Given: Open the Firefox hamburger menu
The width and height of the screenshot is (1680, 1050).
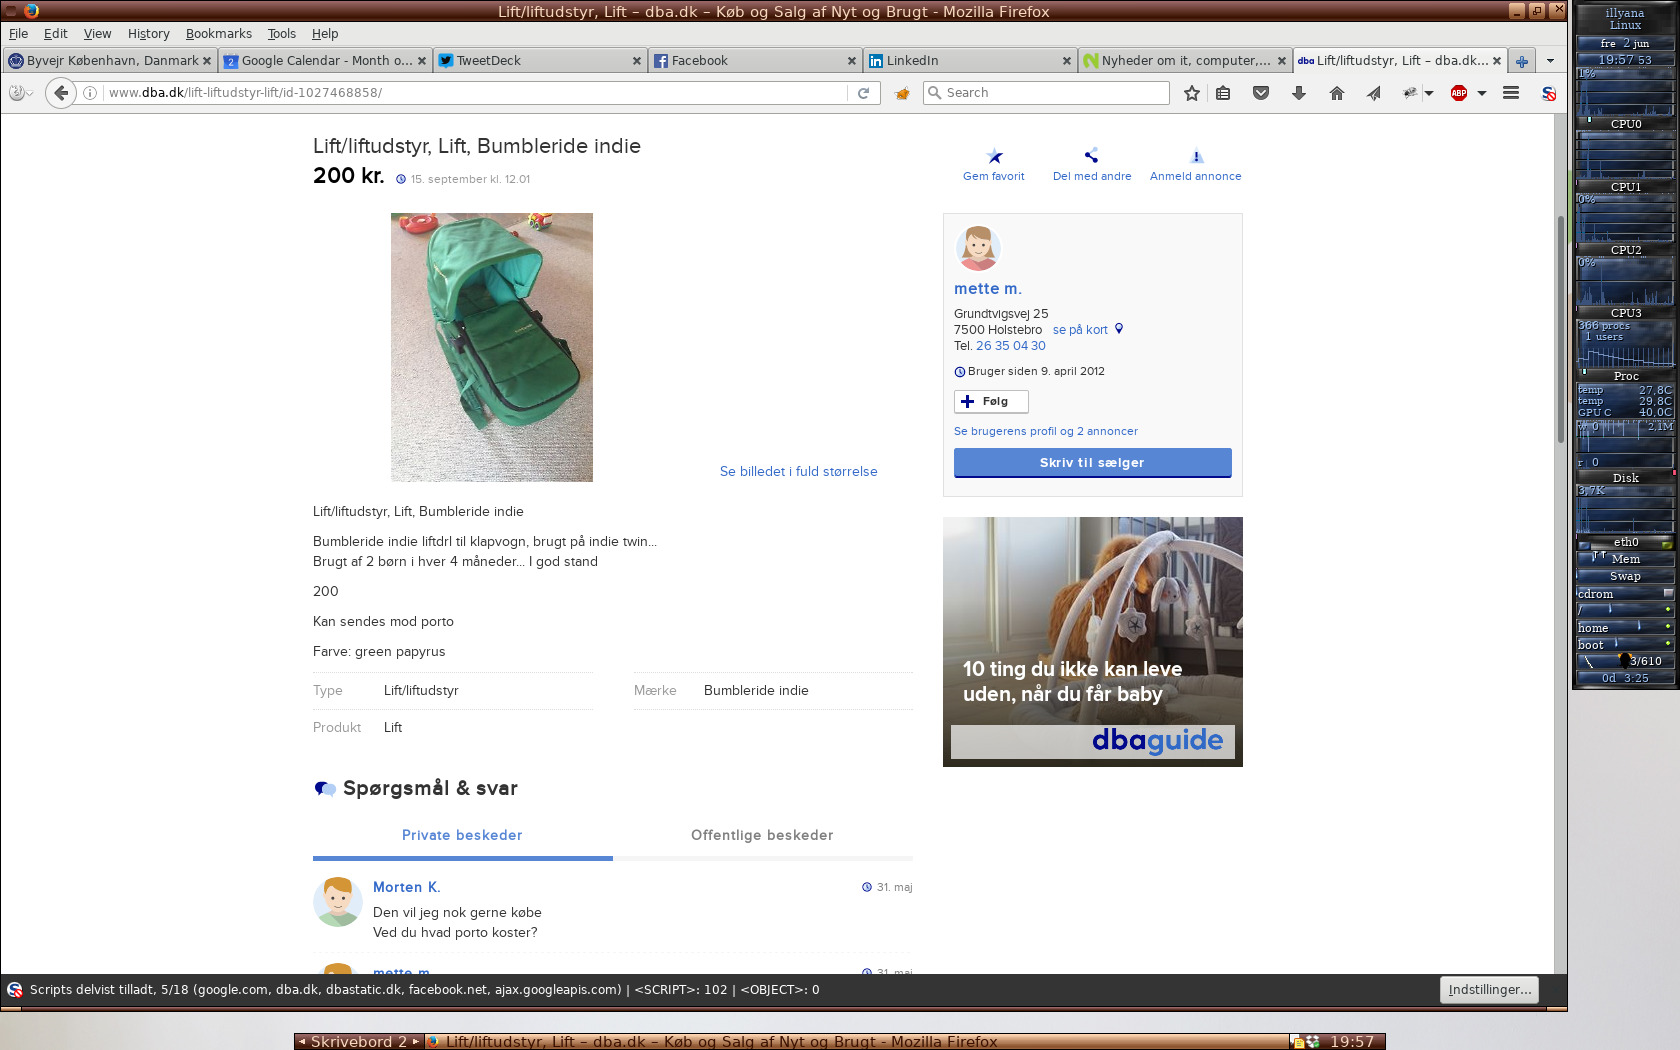Looking at the screenshot, I should [x=1511, y=93].
